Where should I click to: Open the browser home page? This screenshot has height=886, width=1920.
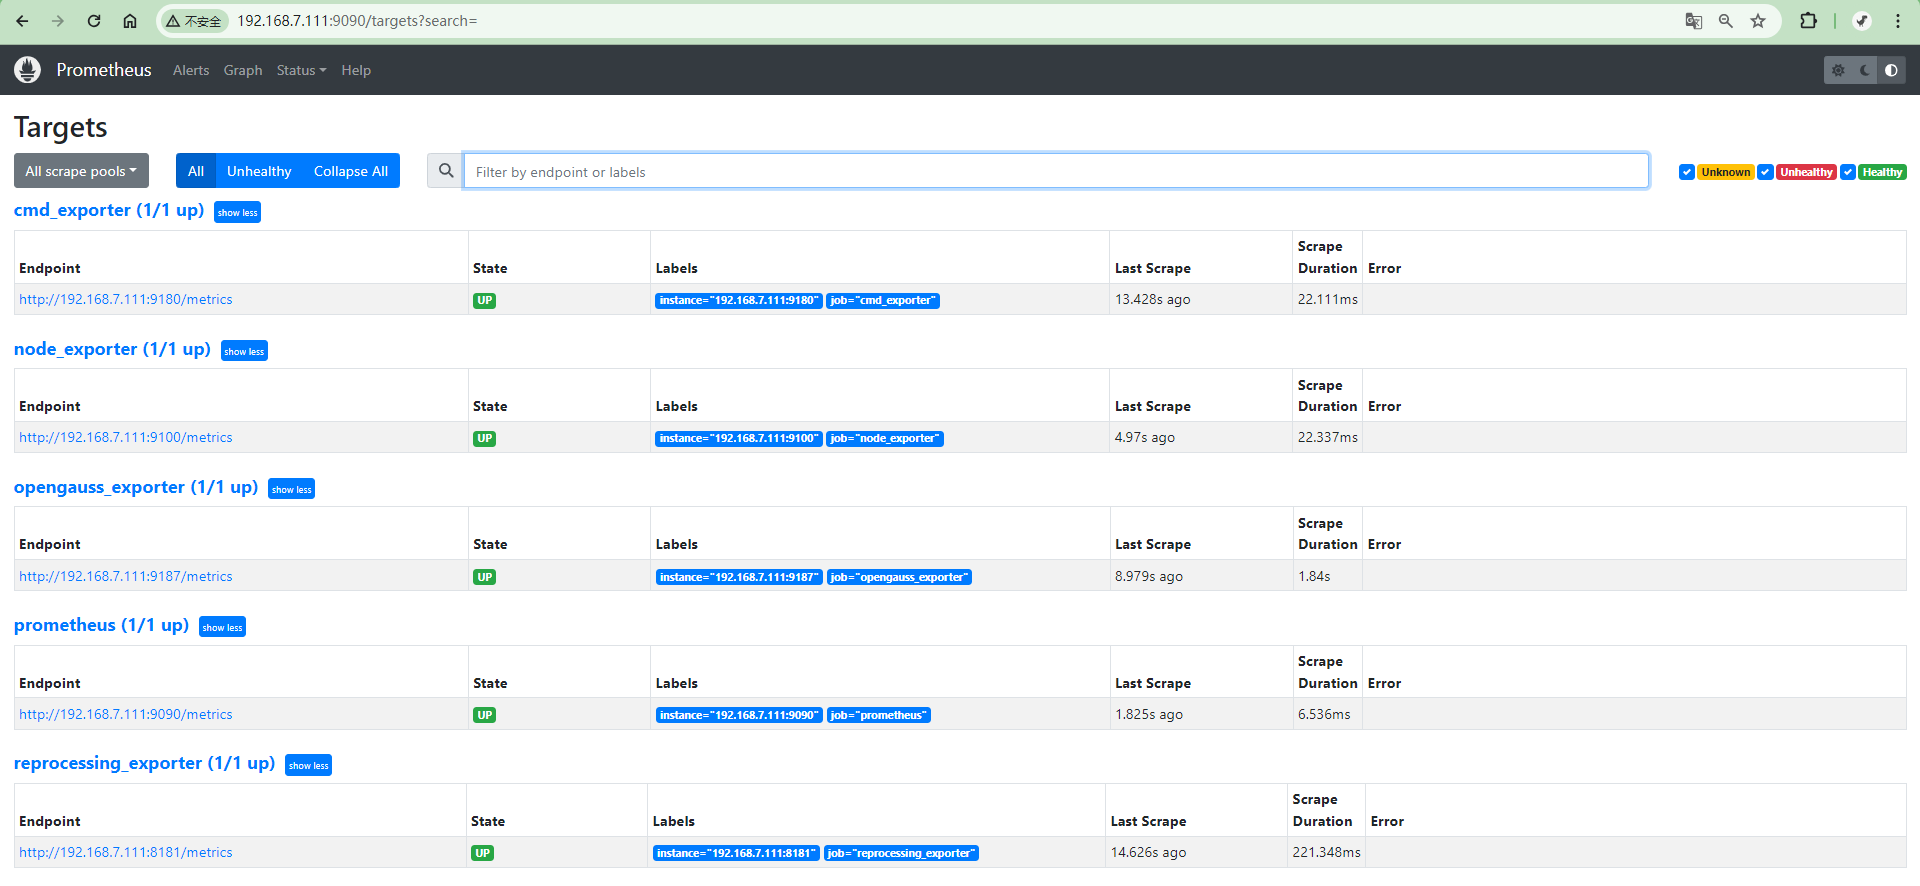pos(130,21)
